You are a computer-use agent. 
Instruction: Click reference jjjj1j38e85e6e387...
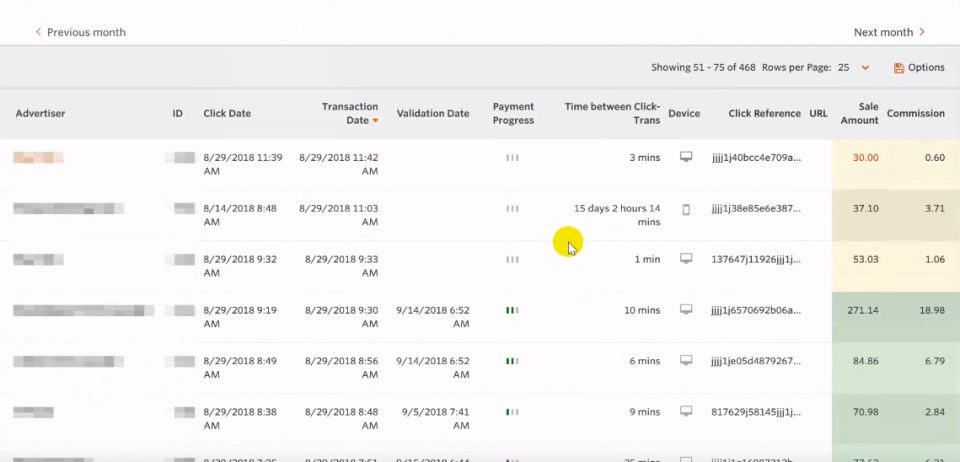tap(756, 209)
